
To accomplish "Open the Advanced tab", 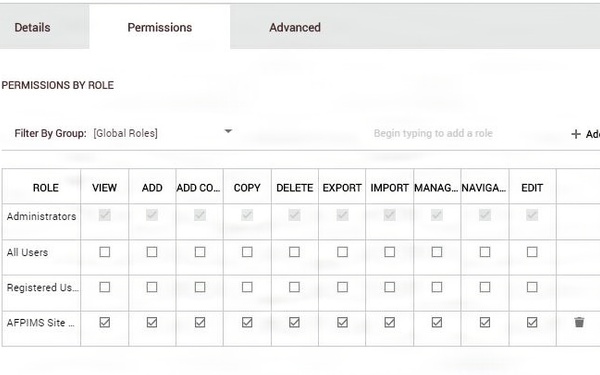I will coord(295,27).
